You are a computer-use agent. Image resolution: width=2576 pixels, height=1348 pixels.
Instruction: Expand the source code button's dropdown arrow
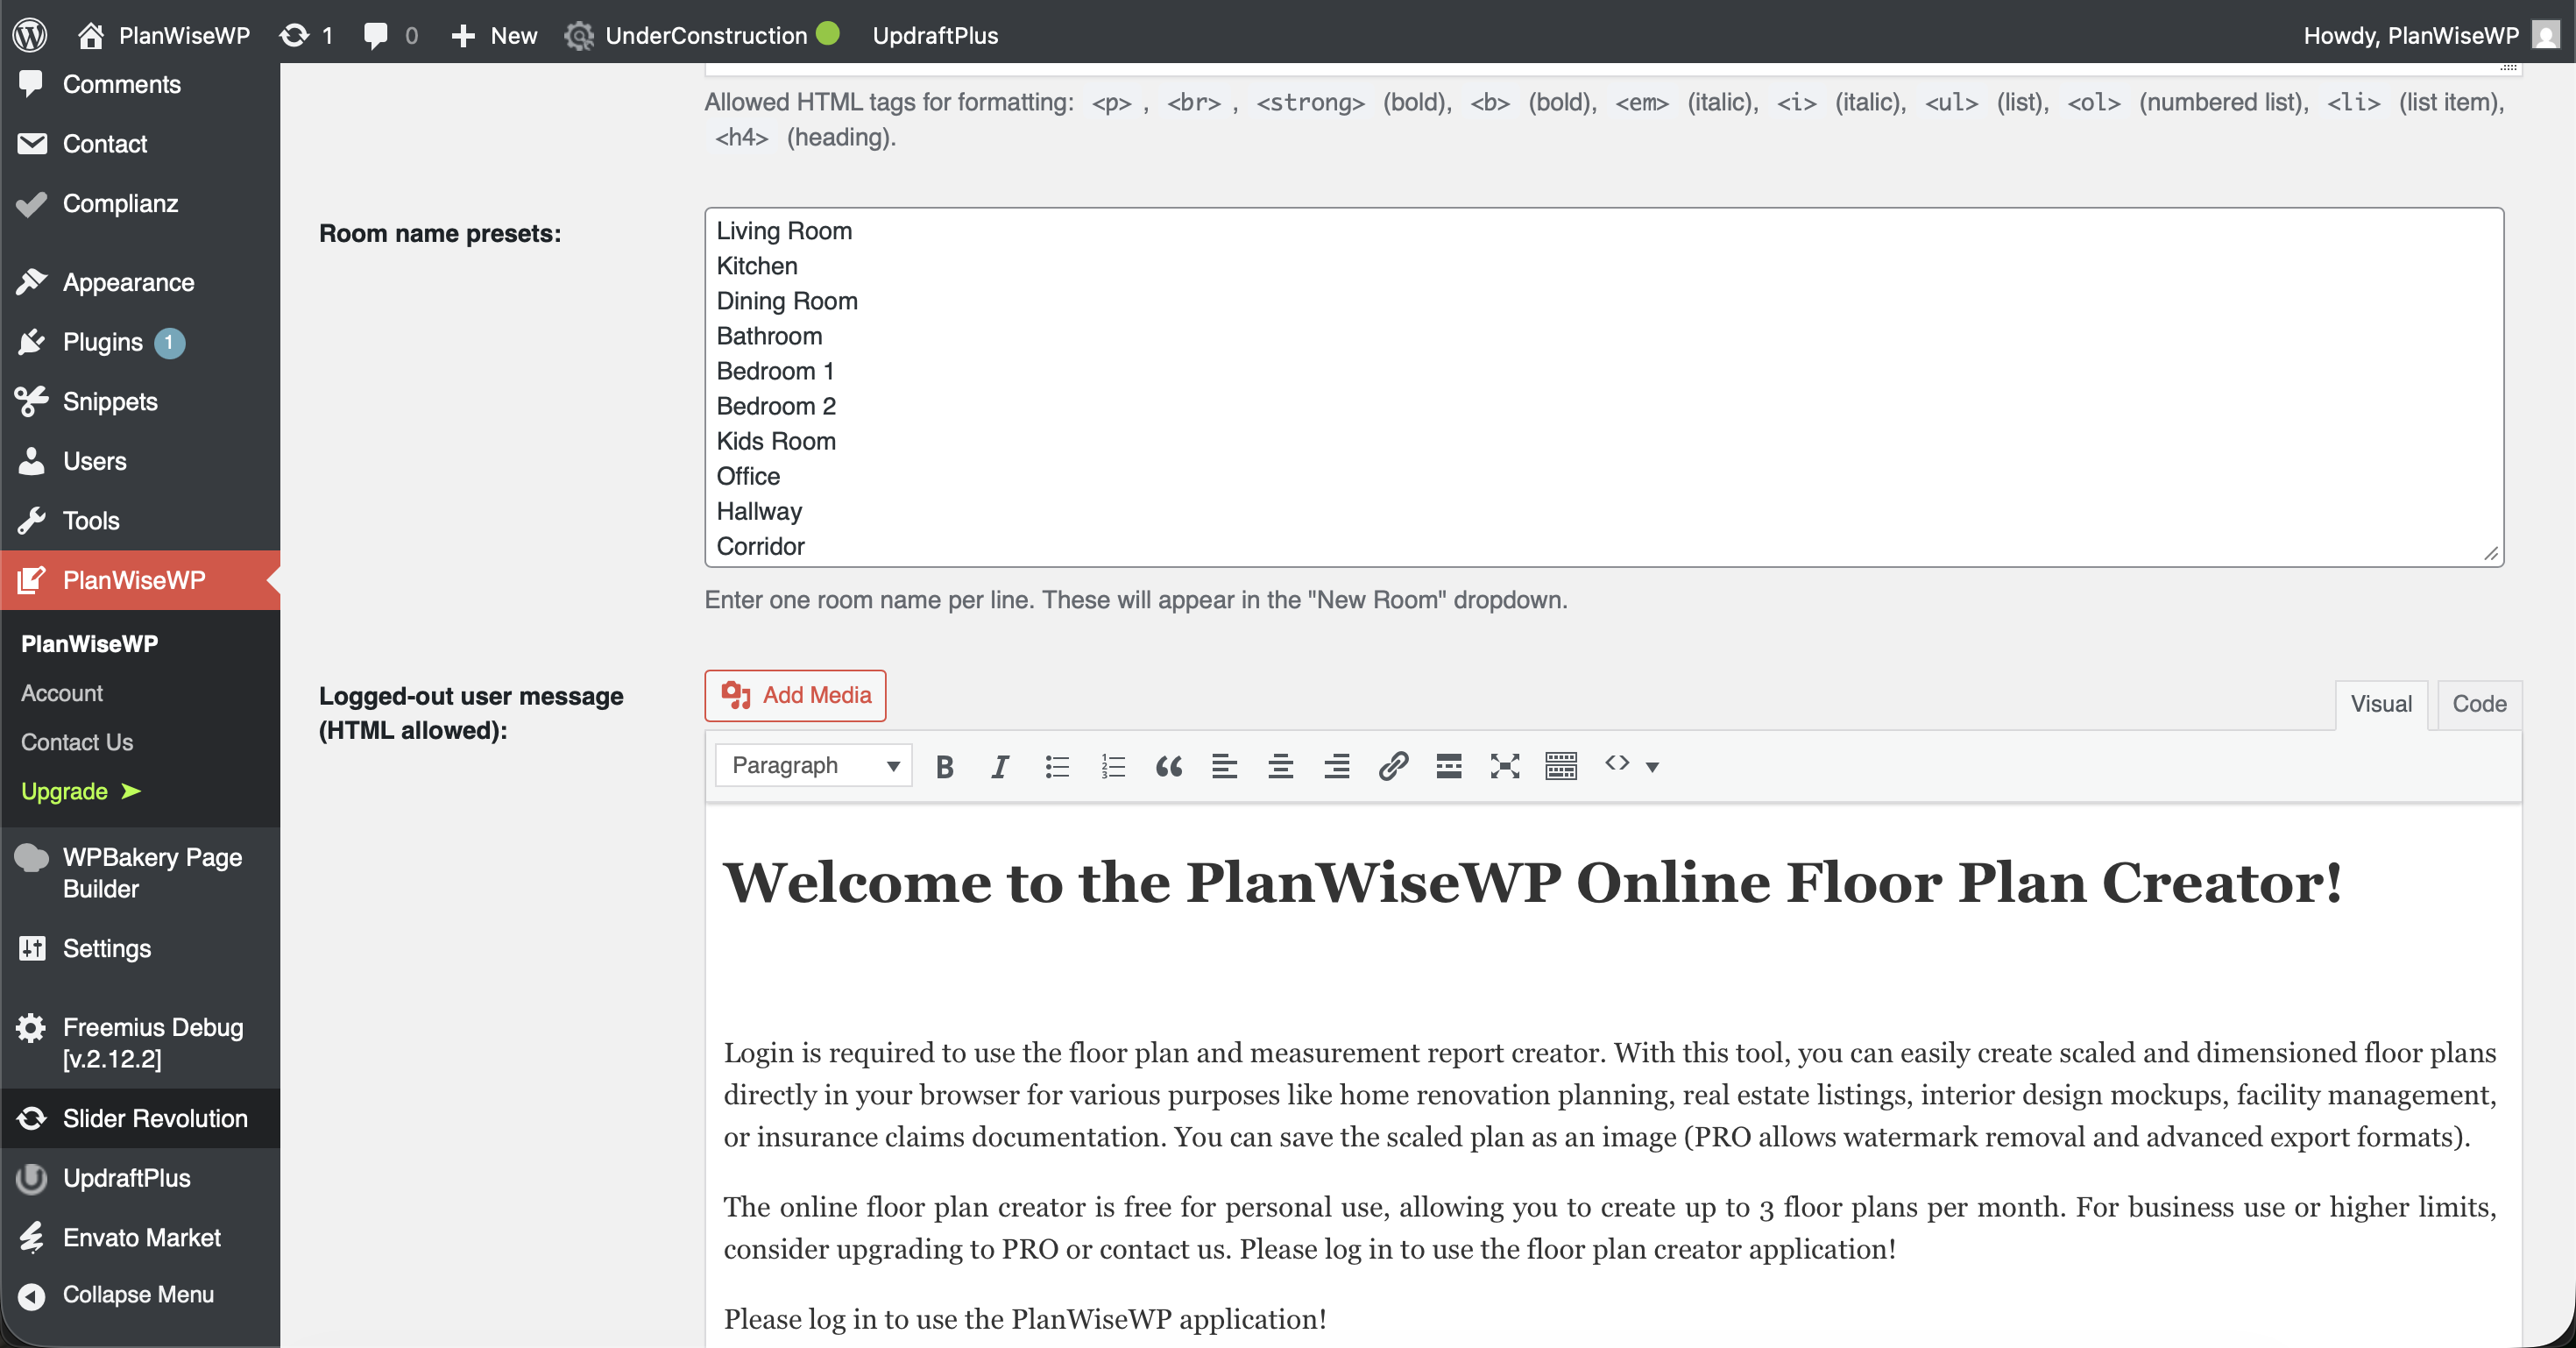coord(1653,767)
